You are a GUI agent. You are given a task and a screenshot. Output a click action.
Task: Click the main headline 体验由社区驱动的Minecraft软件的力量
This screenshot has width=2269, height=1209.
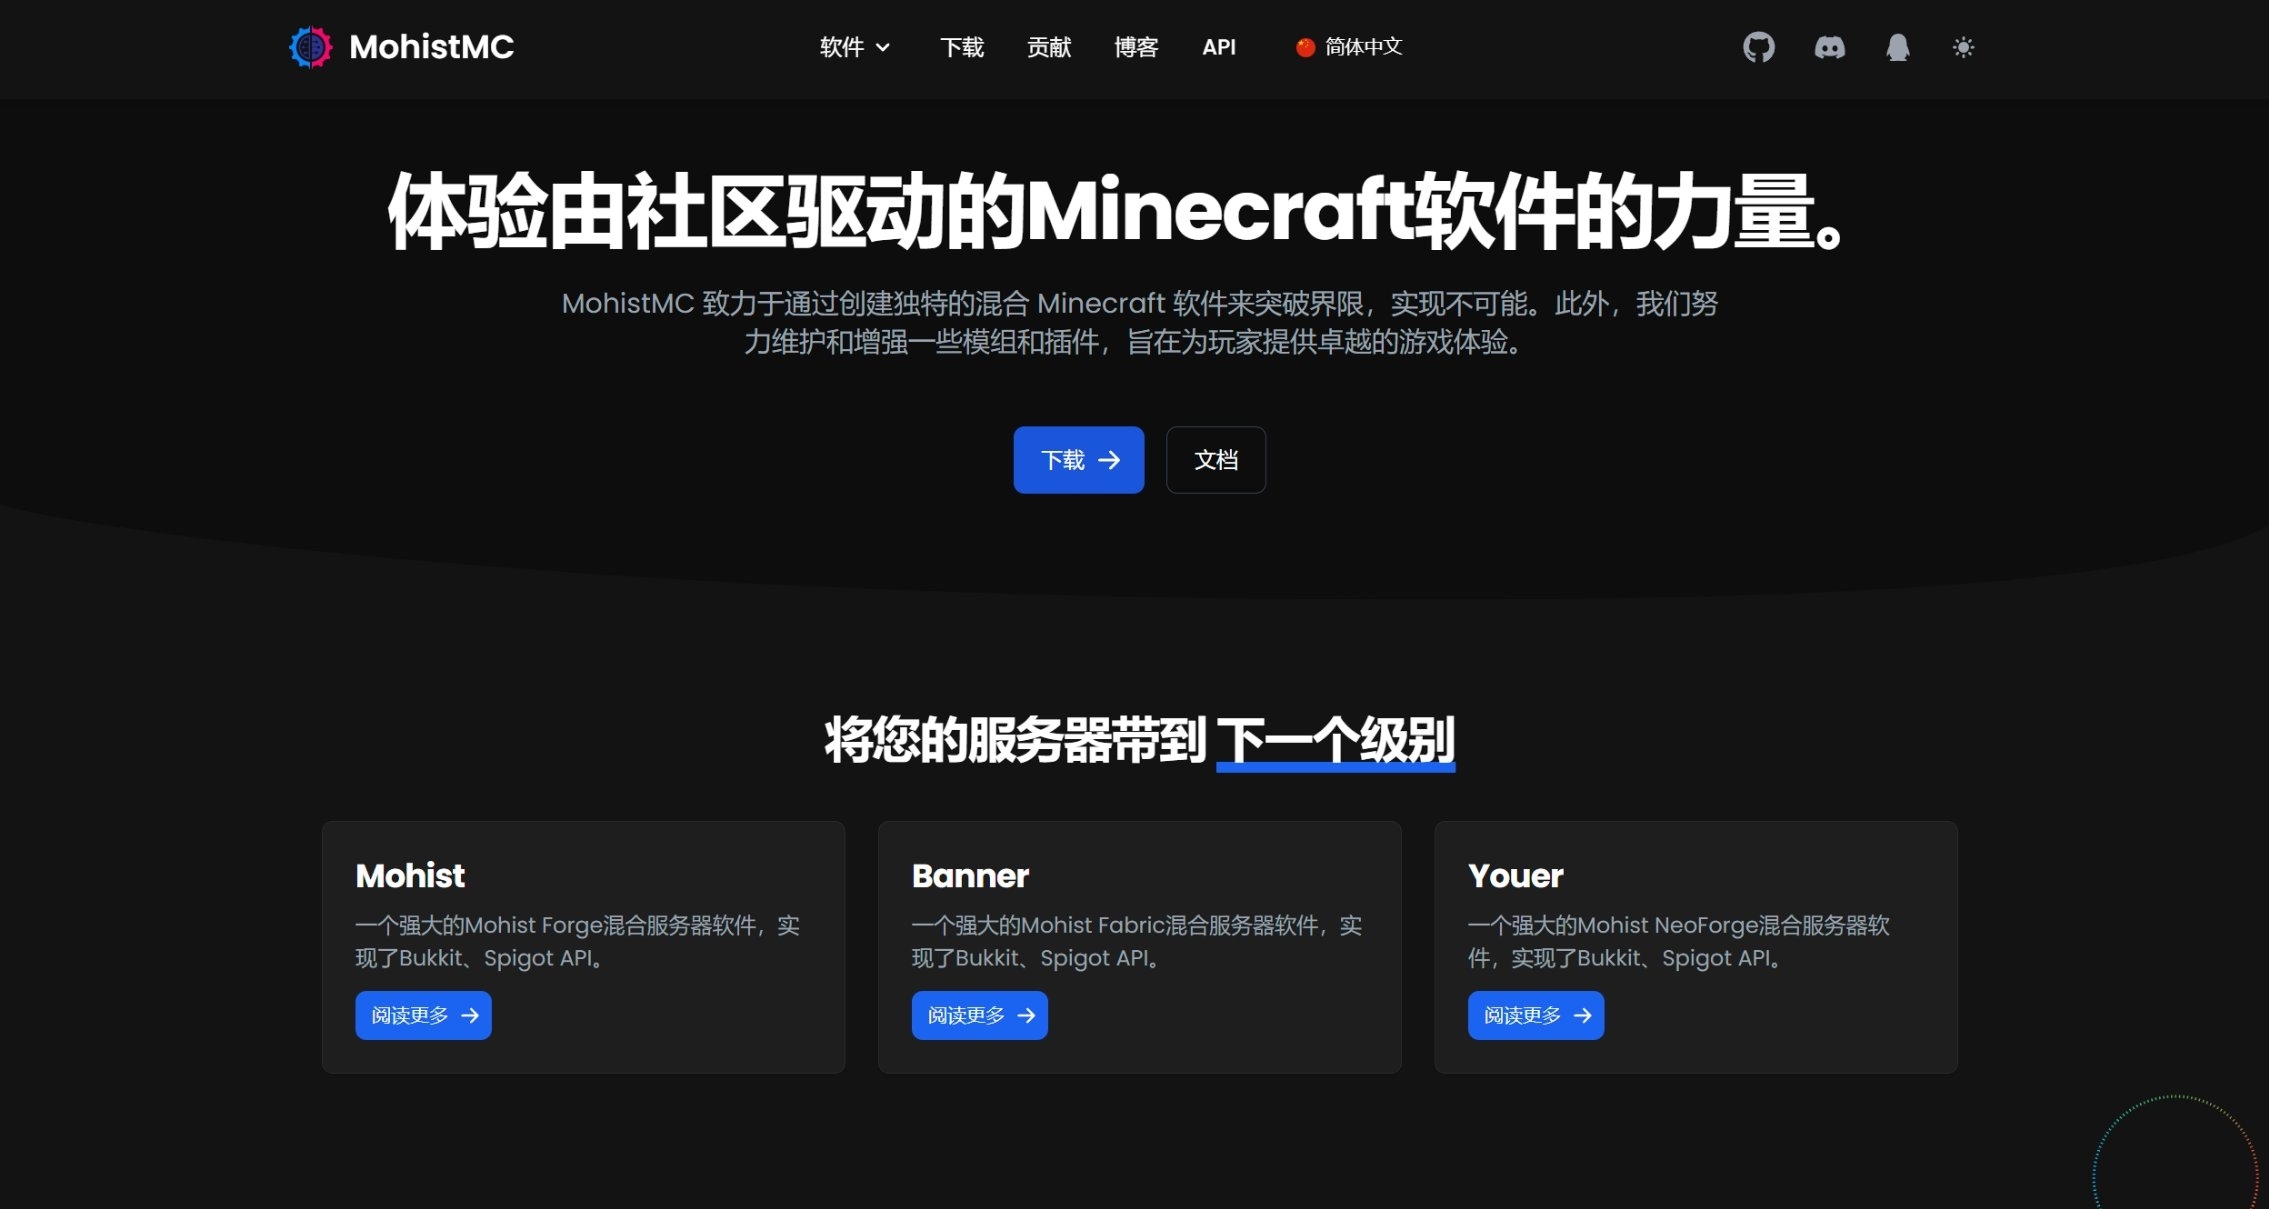tap(1115, 211)
